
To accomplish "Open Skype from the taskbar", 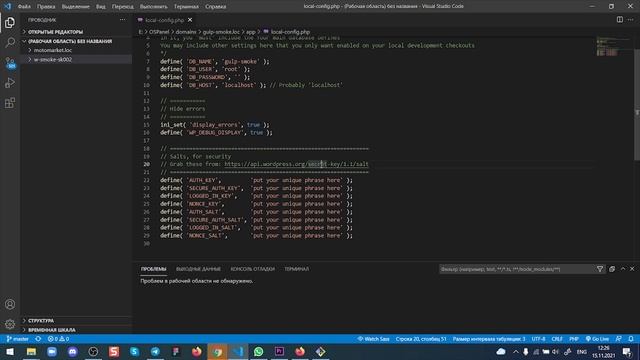I will [x=134, y=351].
